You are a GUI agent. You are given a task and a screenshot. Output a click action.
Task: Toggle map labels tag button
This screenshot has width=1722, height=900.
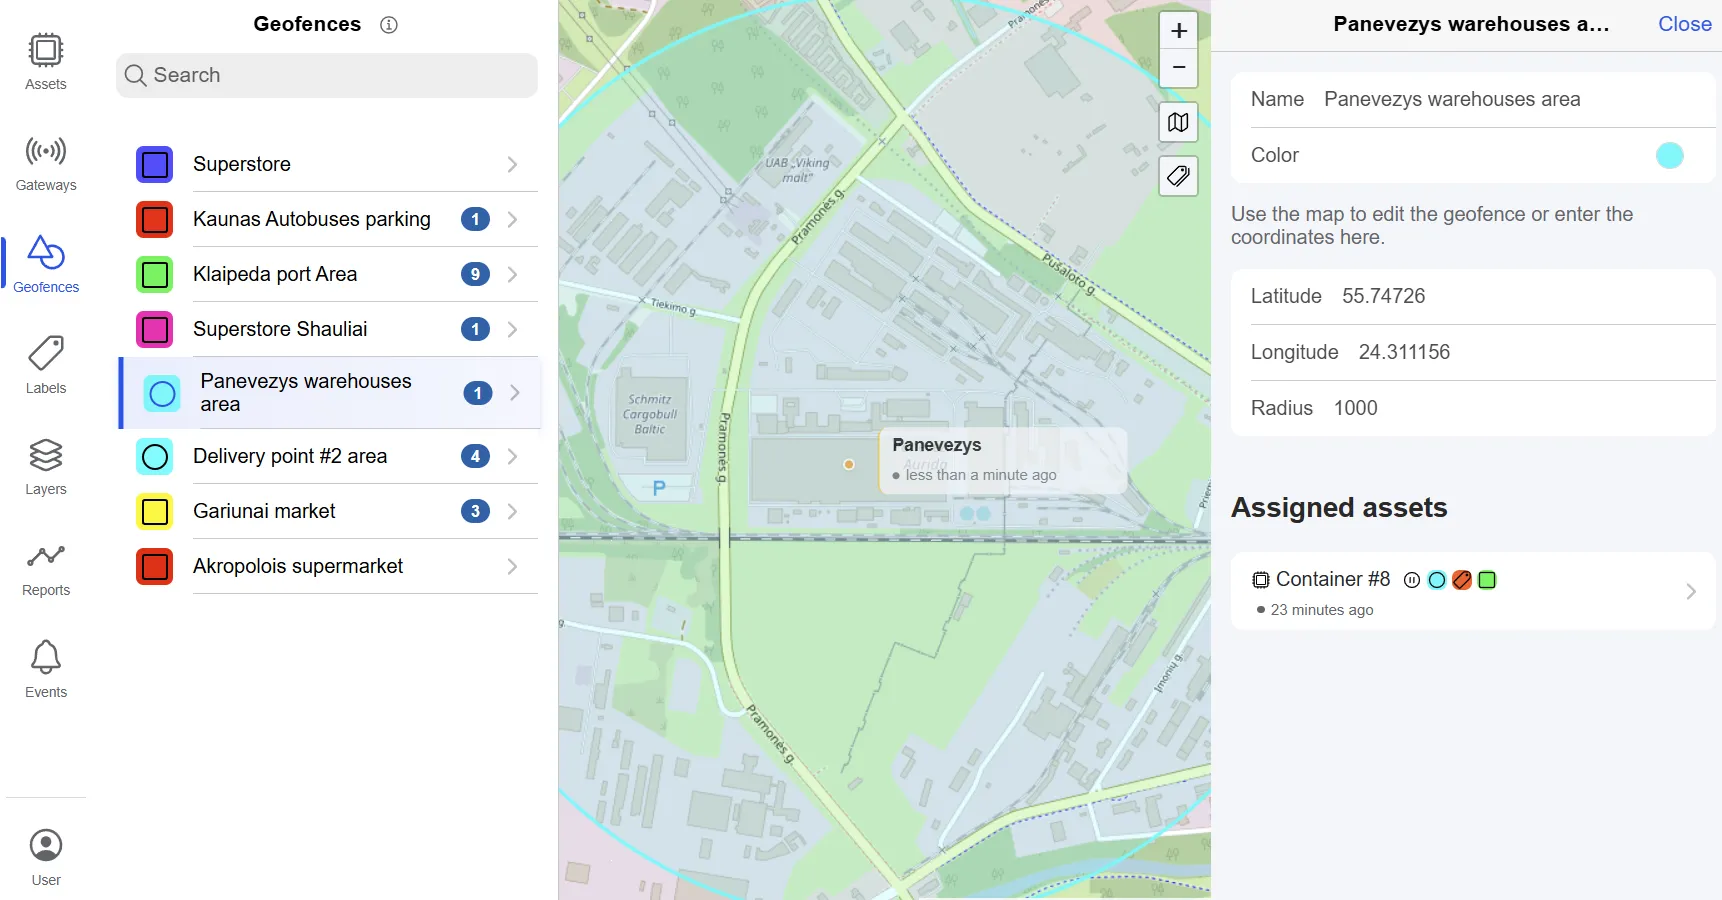1179,177
